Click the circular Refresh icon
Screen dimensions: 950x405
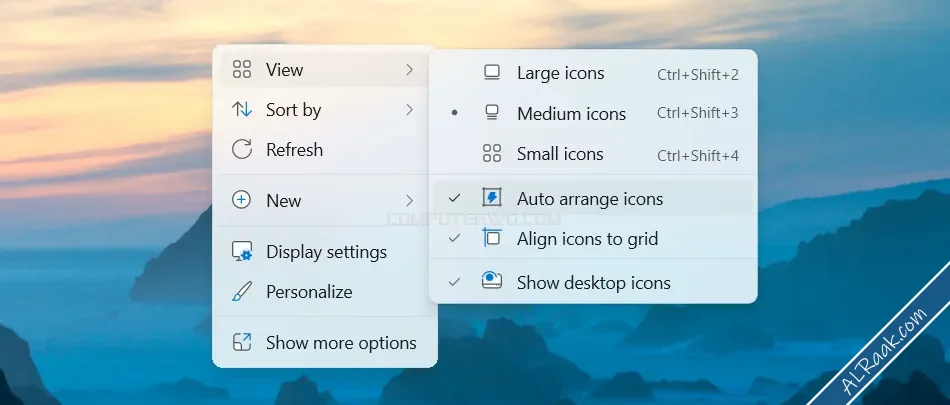(242, 149)
